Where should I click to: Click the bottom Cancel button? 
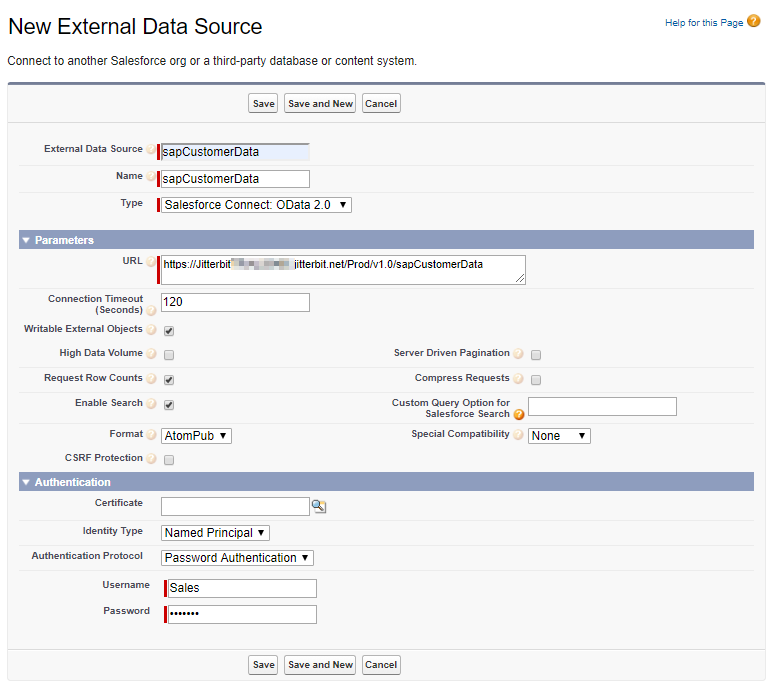381,664
